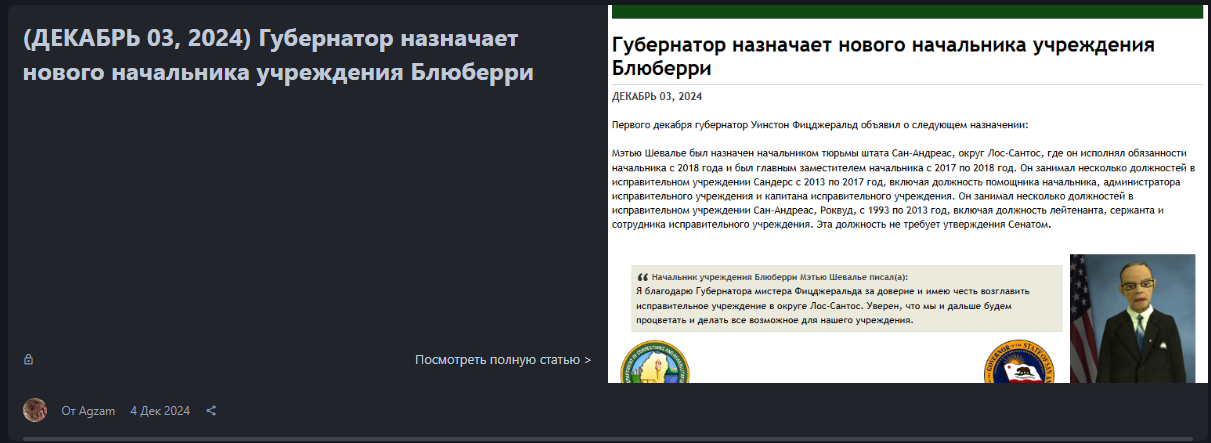This screenshot has width=1211, height=443.
Task: Click the Department of Corrections green seal
Action: [656, 366]
